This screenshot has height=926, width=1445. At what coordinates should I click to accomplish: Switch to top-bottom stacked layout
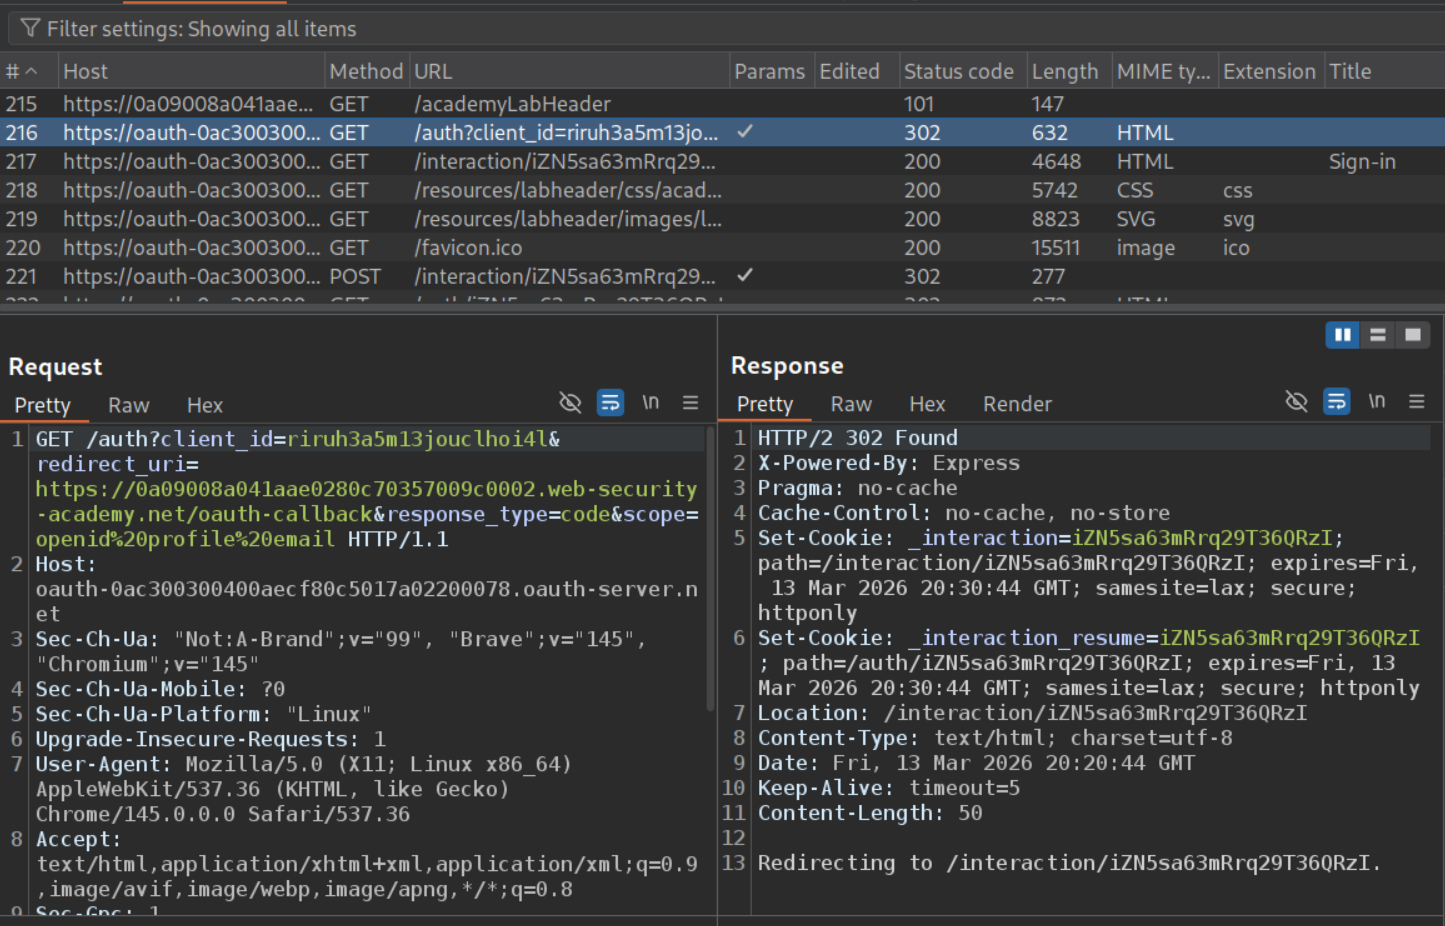[x=1377, y=335]
